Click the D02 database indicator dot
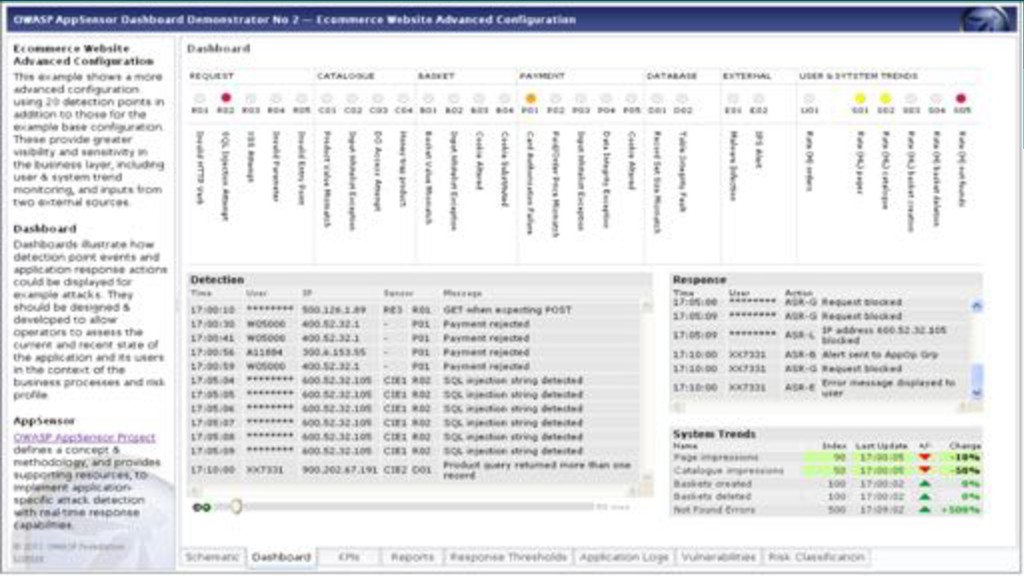Image resolution: width=1024 pixels, height=576 pixels. (682, 98)
